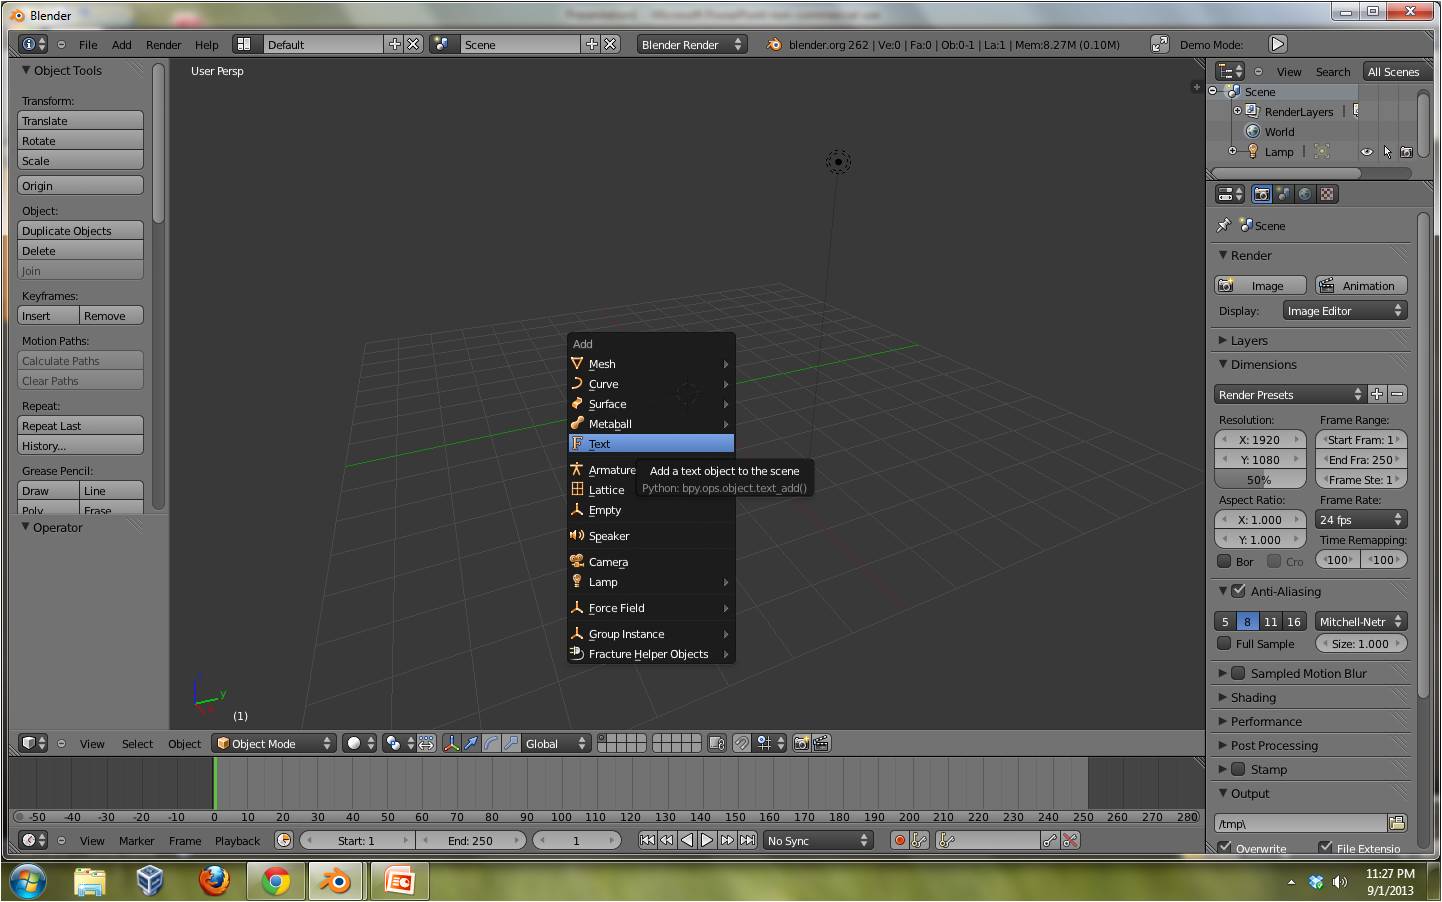Open the Render Presets dropdown
Image resolution: width=1442 pixels, height=902 pixels.
[1290, 394]
